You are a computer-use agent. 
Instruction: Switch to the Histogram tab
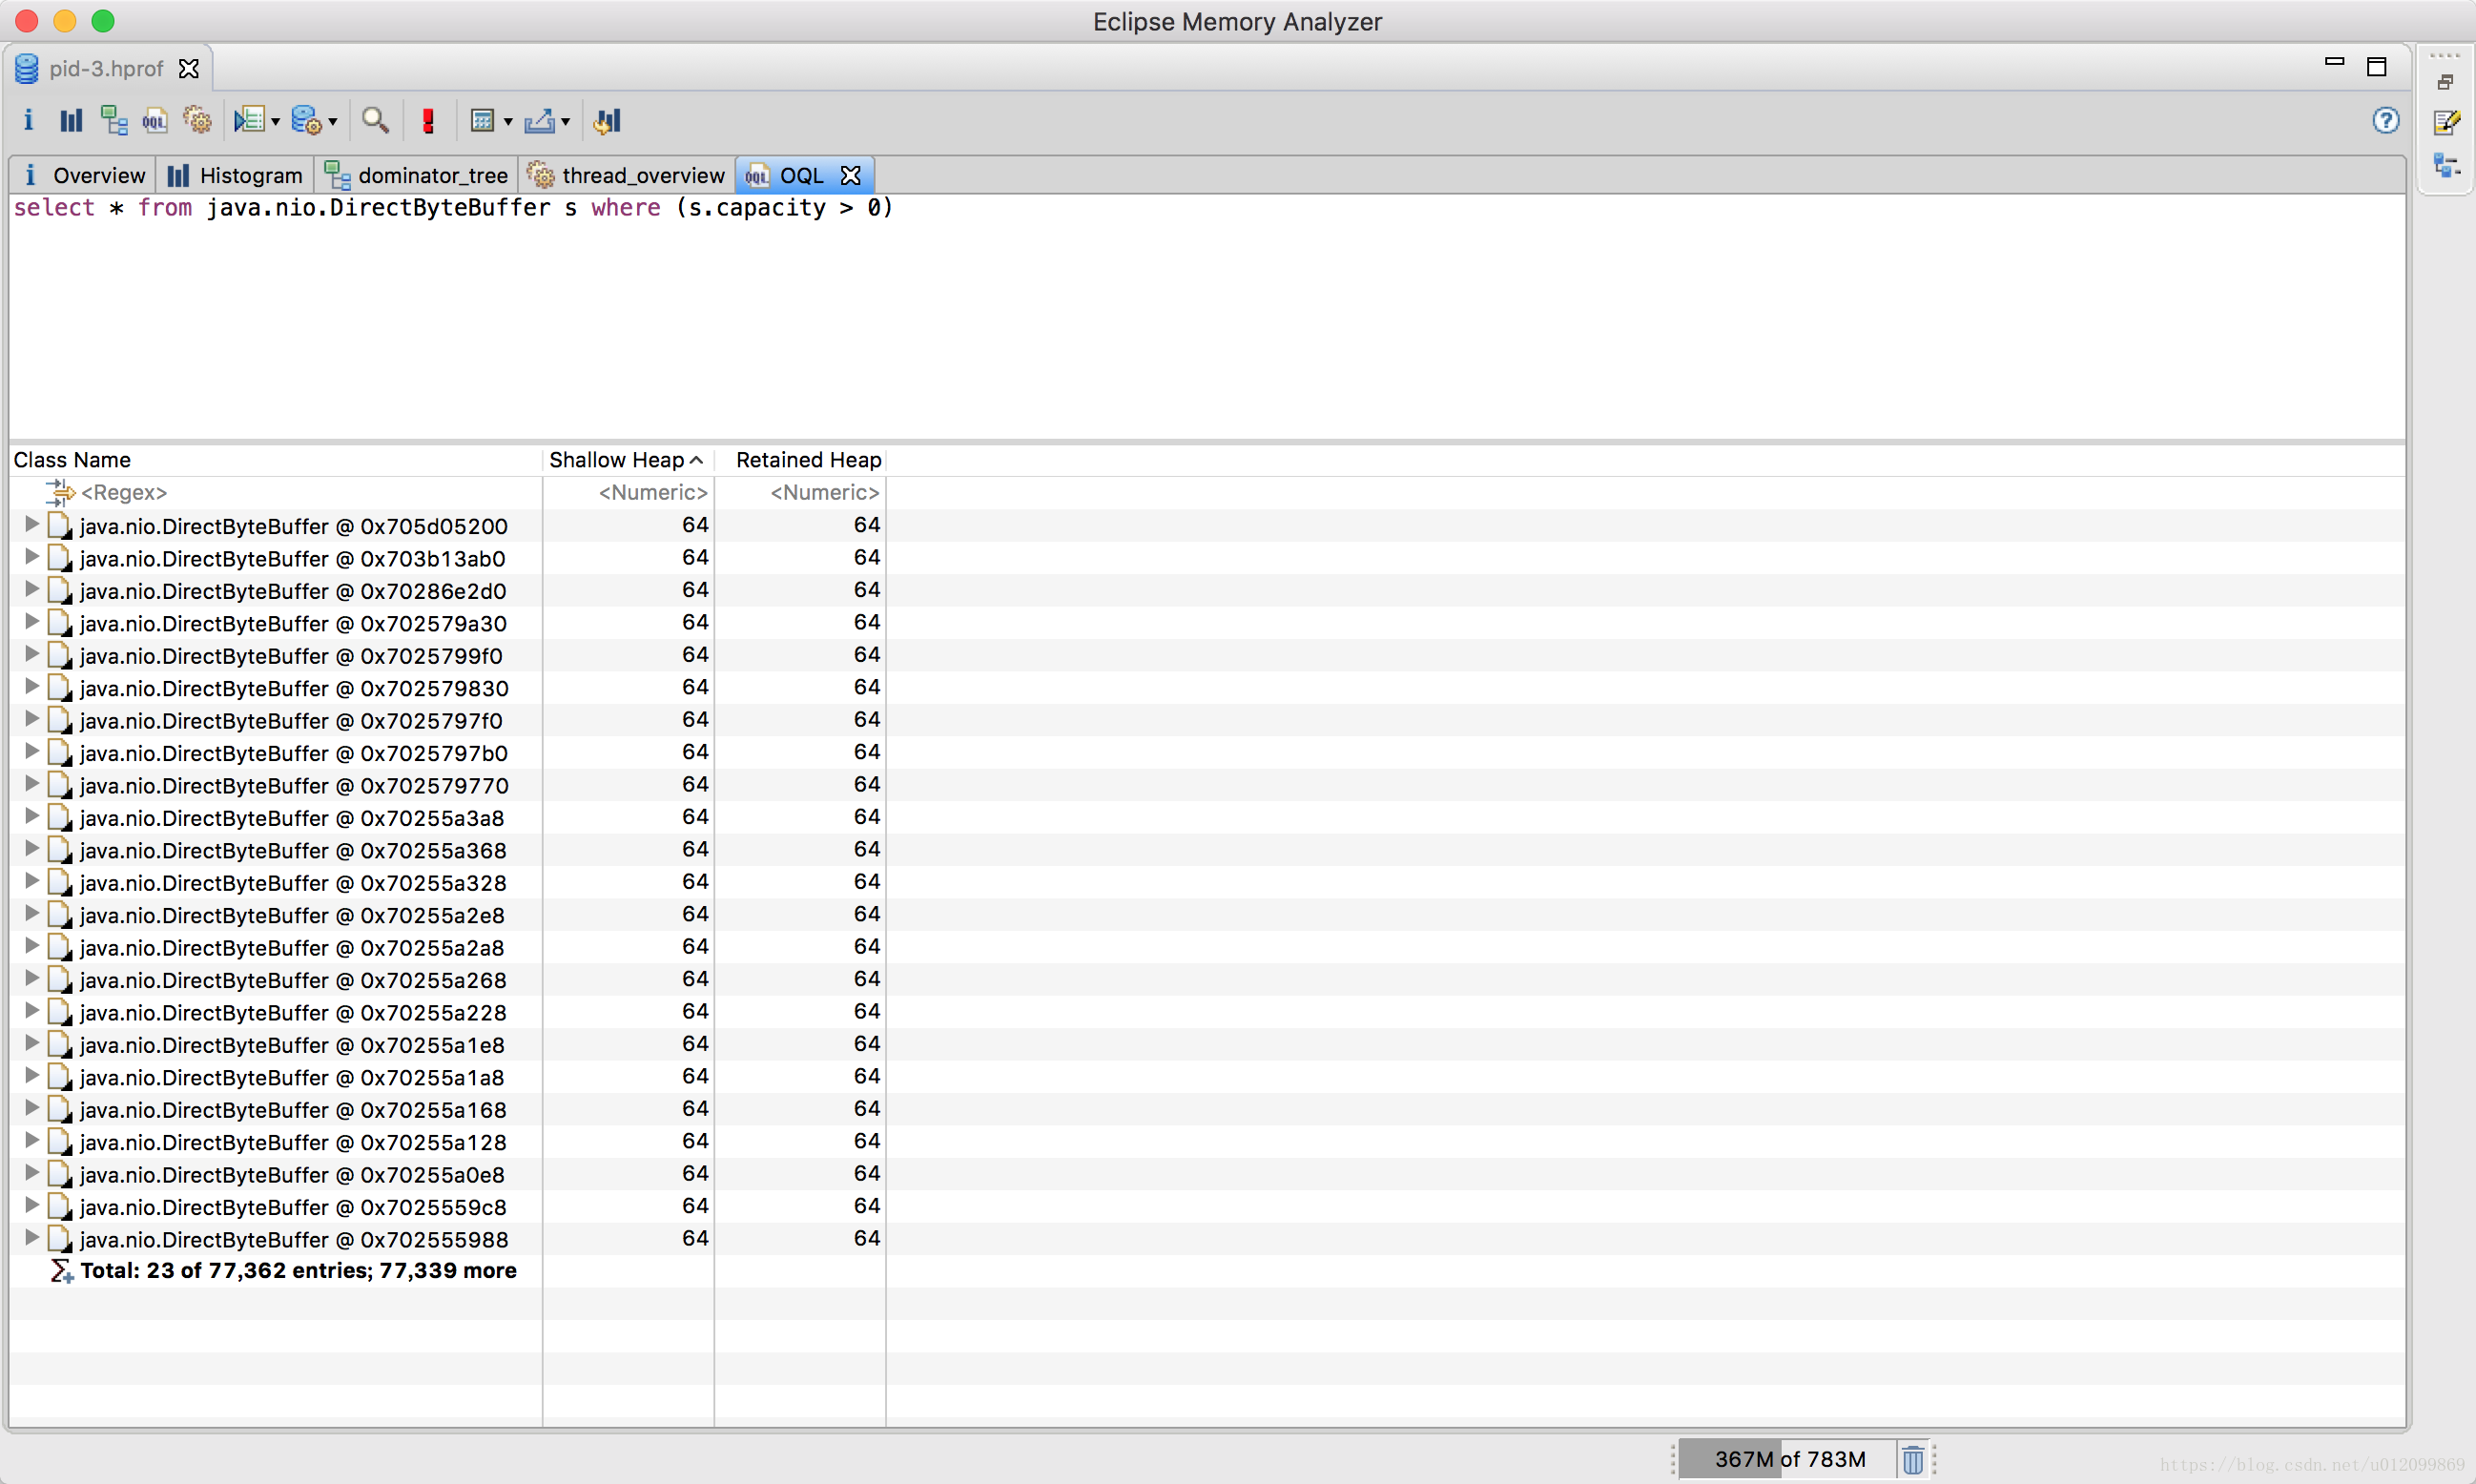[x=235, y=175]
